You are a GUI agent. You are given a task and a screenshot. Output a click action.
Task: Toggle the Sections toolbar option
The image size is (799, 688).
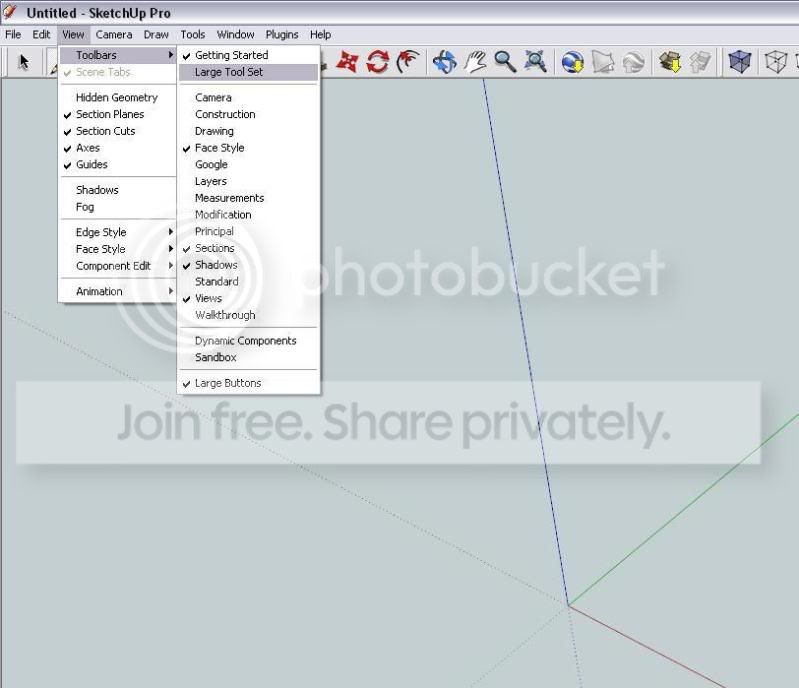tap(249, 248)
